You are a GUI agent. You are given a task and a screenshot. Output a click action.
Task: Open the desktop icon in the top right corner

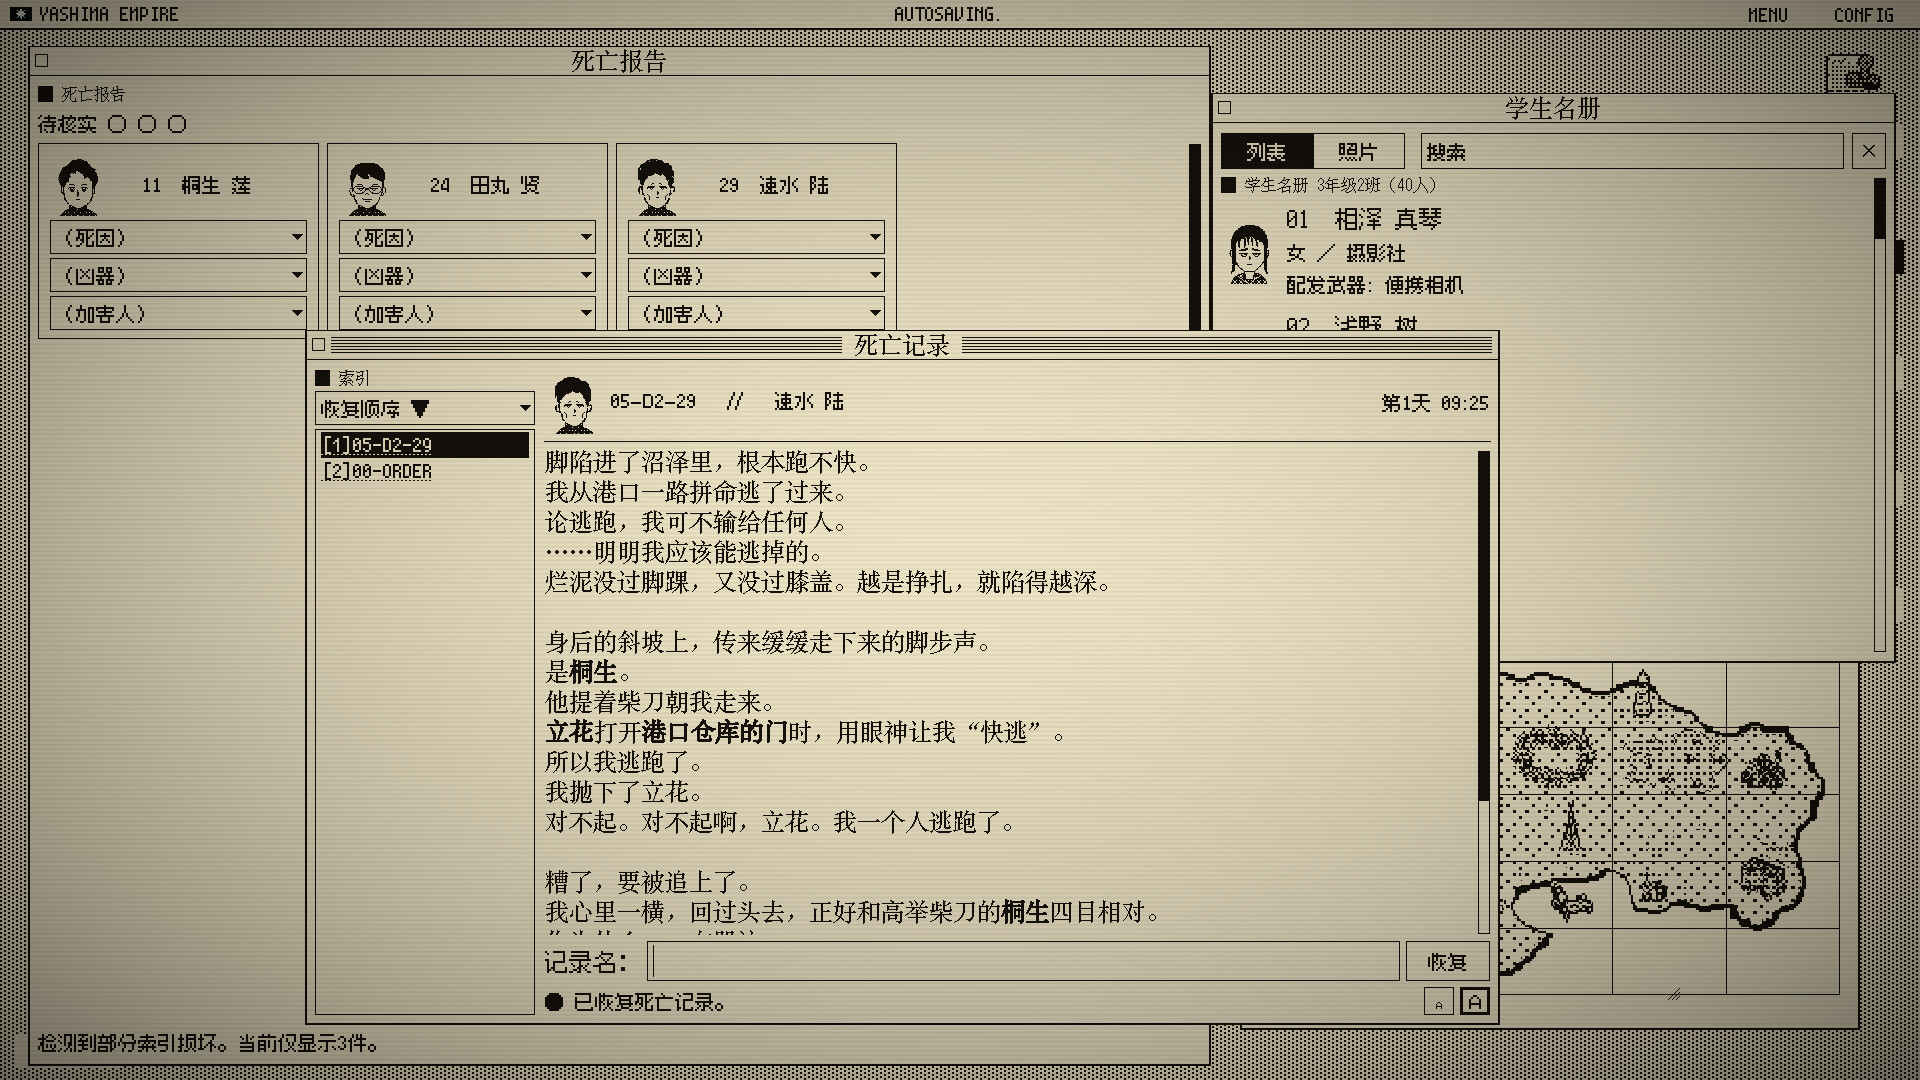(1853, 73)
